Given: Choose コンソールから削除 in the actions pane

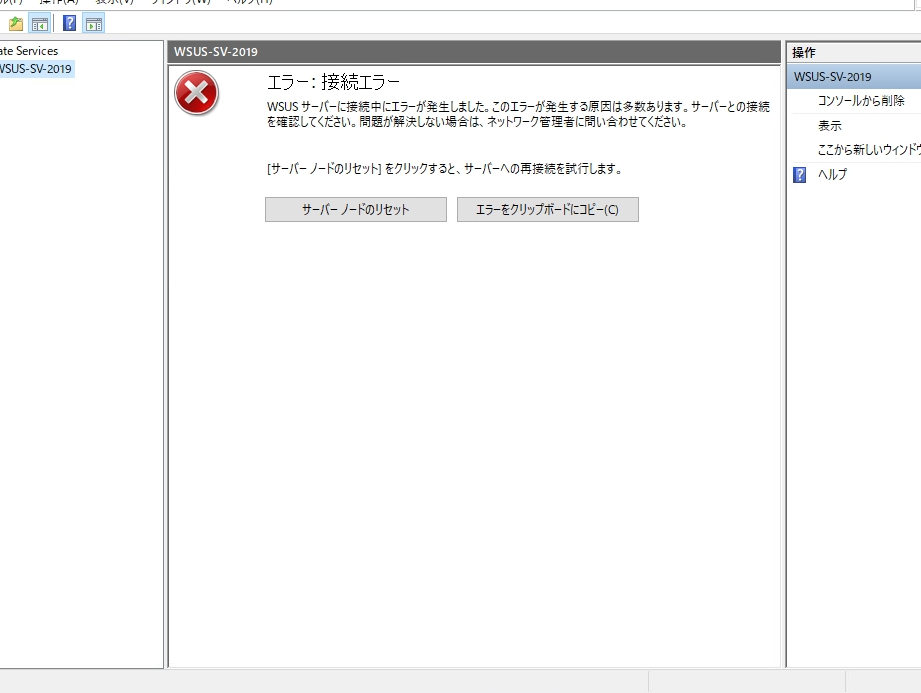Looking at the screenshot, I should click(x=861, y=101).
